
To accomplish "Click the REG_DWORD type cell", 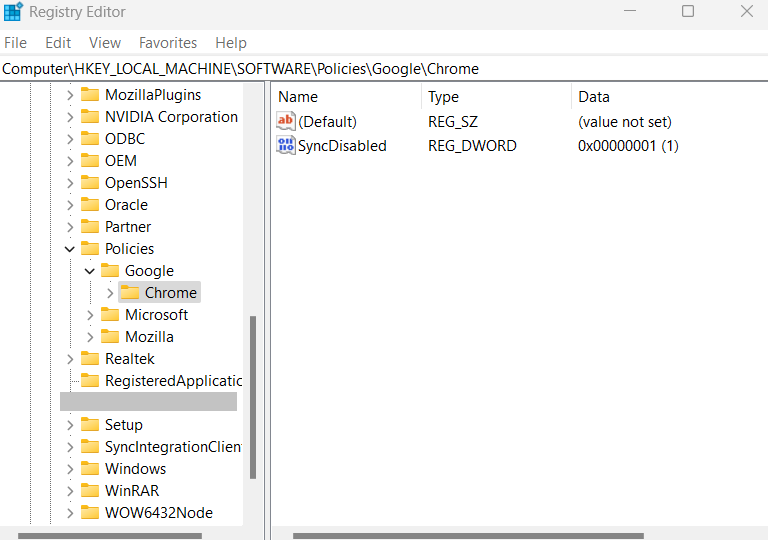I will point(472,146).
